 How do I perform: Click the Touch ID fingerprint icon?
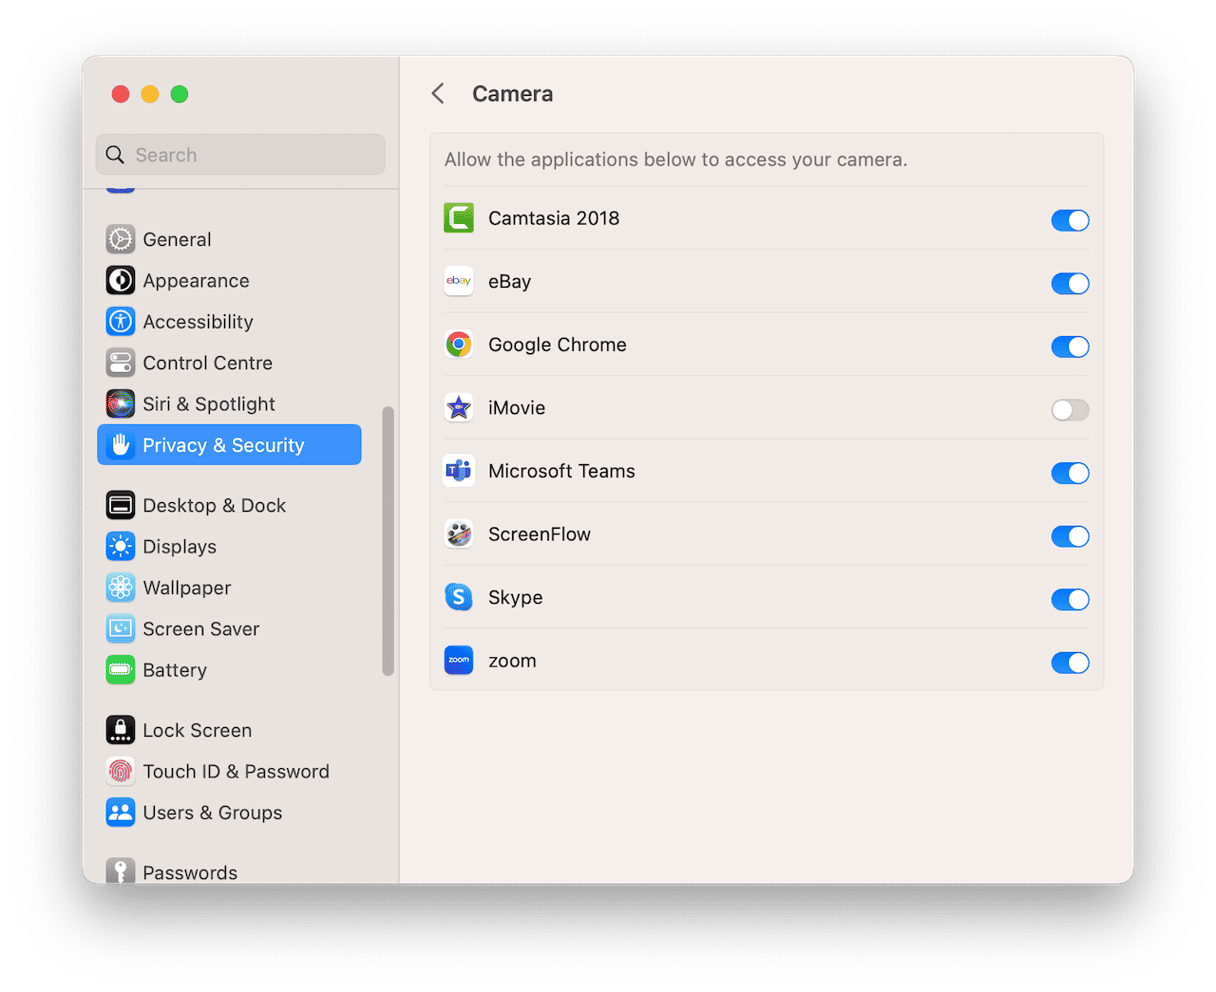click(121, 772)
